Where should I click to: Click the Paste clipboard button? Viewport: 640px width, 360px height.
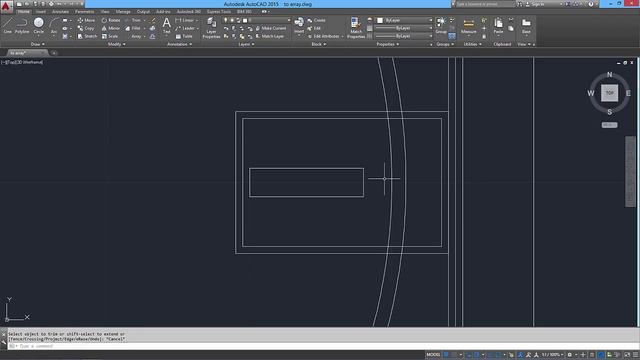tap(498, 26)
